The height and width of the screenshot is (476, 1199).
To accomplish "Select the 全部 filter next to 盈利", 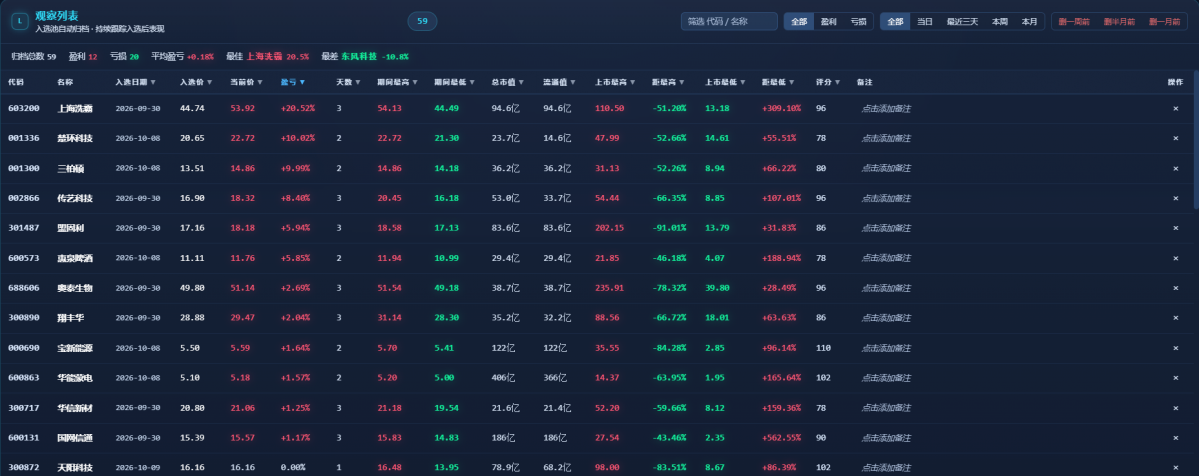I will (799, 21).
